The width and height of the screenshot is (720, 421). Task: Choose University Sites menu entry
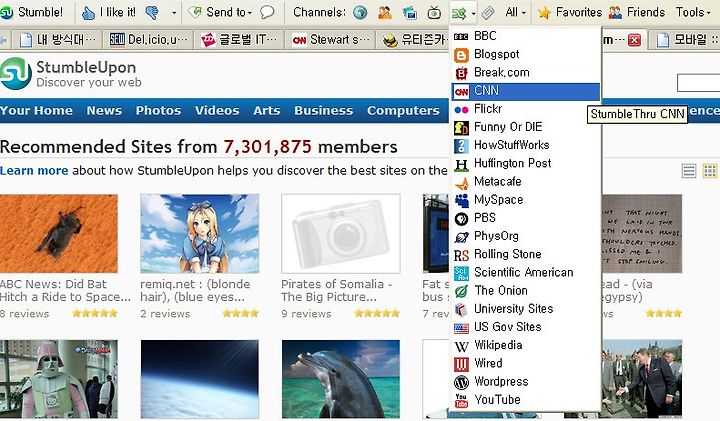[526, 309]
